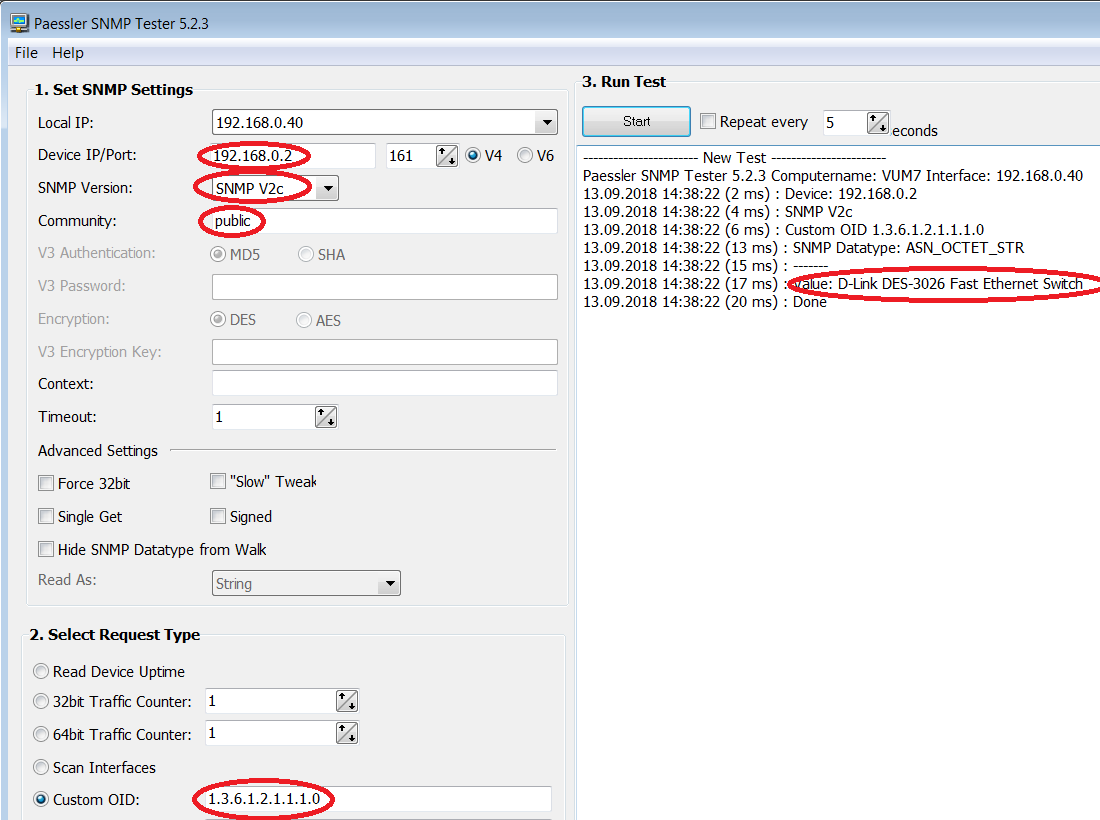The height and width of the screenshot is (820, 1100).
Task: Click the log line 'Custom OID 1.3.6.1.2.1.1.1.0'
Action: click(x=784, y=230)
